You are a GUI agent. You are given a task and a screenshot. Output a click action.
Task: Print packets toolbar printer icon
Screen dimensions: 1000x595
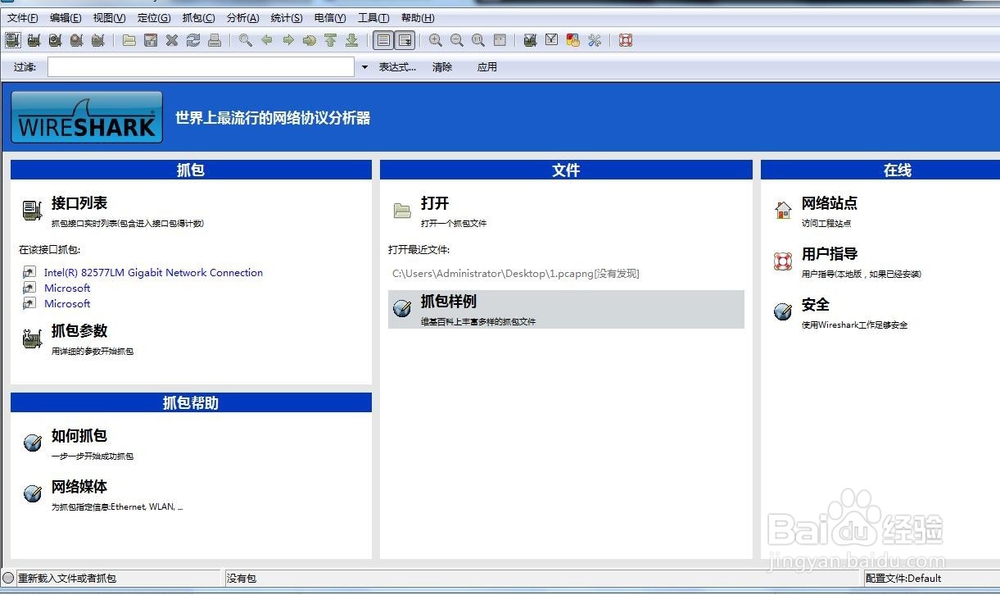point(214,40)
